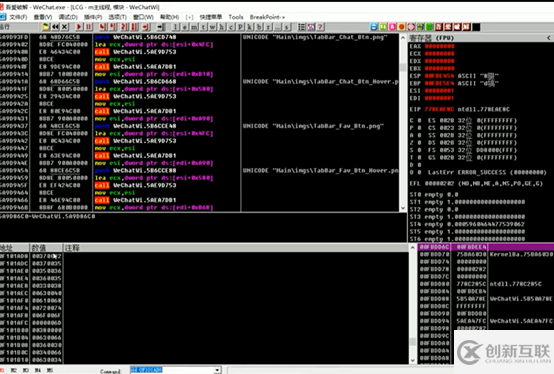
Task: Click the Execute till return icon
Action: coord(146,27)
